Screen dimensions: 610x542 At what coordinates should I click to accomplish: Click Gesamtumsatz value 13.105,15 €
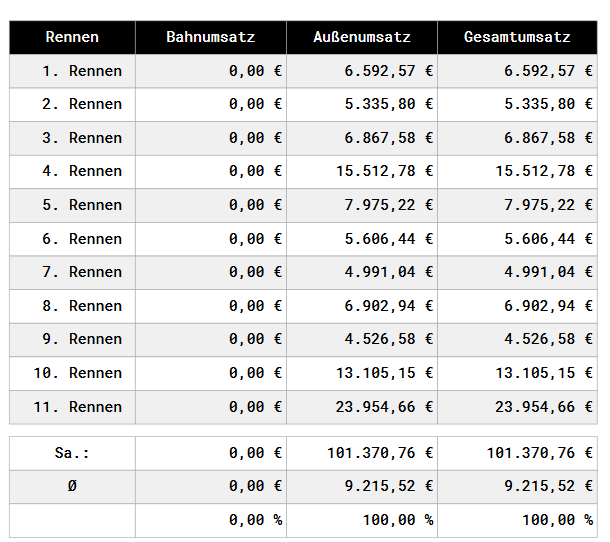tap(544, 373)
